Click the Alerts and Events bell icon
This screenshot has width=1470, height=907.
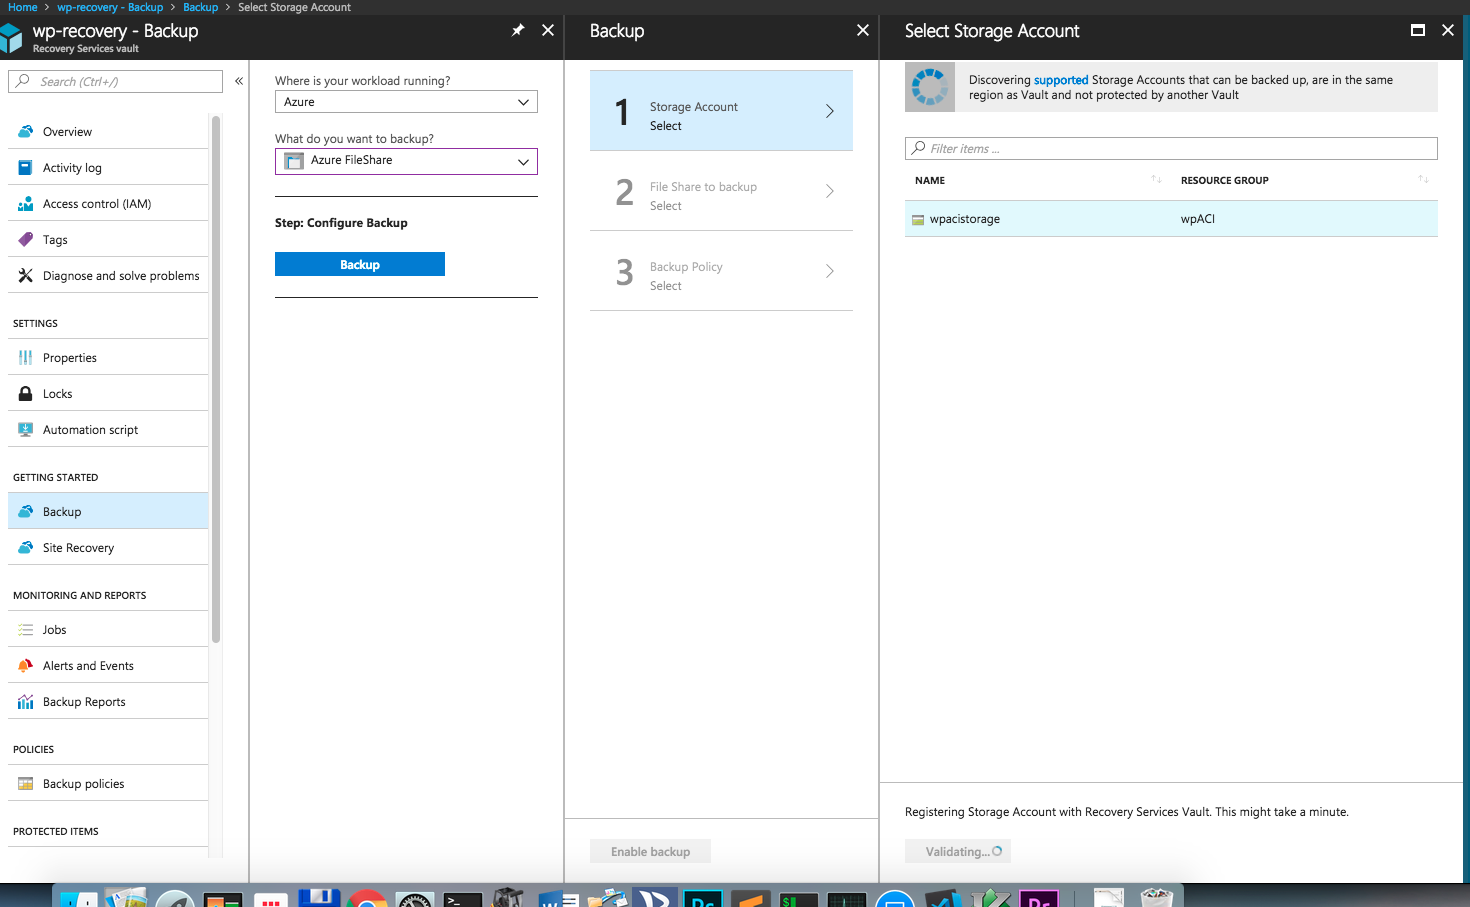coord(26,665)
